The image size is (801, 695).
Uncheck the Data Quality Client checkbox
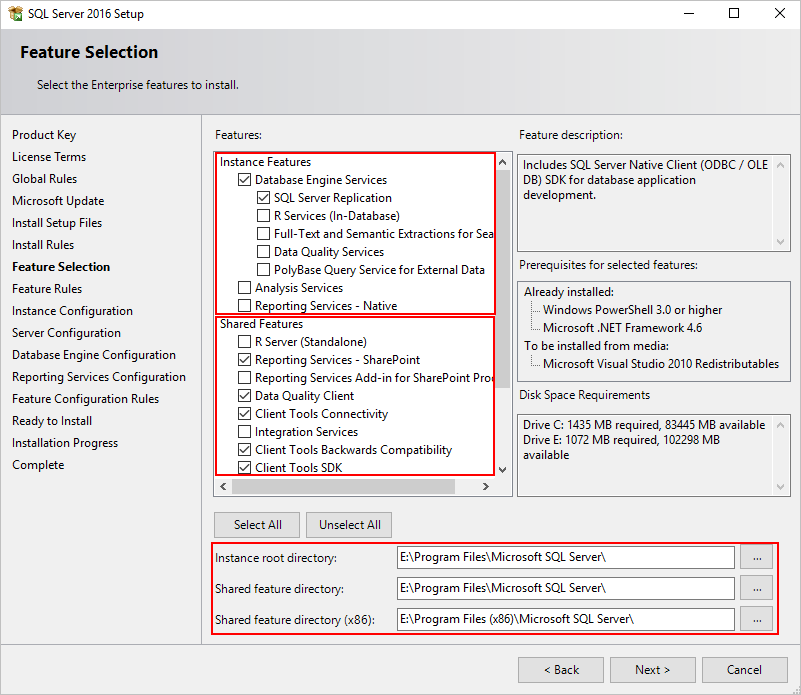[x=244, y=396]
